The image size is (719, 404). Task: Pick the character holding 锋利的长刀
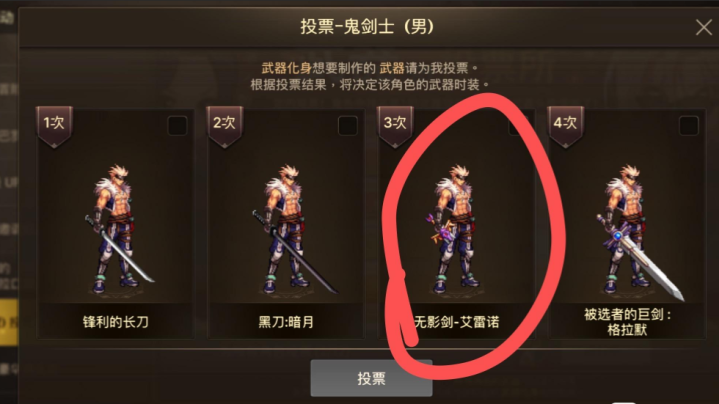click(x=117, y=229)
